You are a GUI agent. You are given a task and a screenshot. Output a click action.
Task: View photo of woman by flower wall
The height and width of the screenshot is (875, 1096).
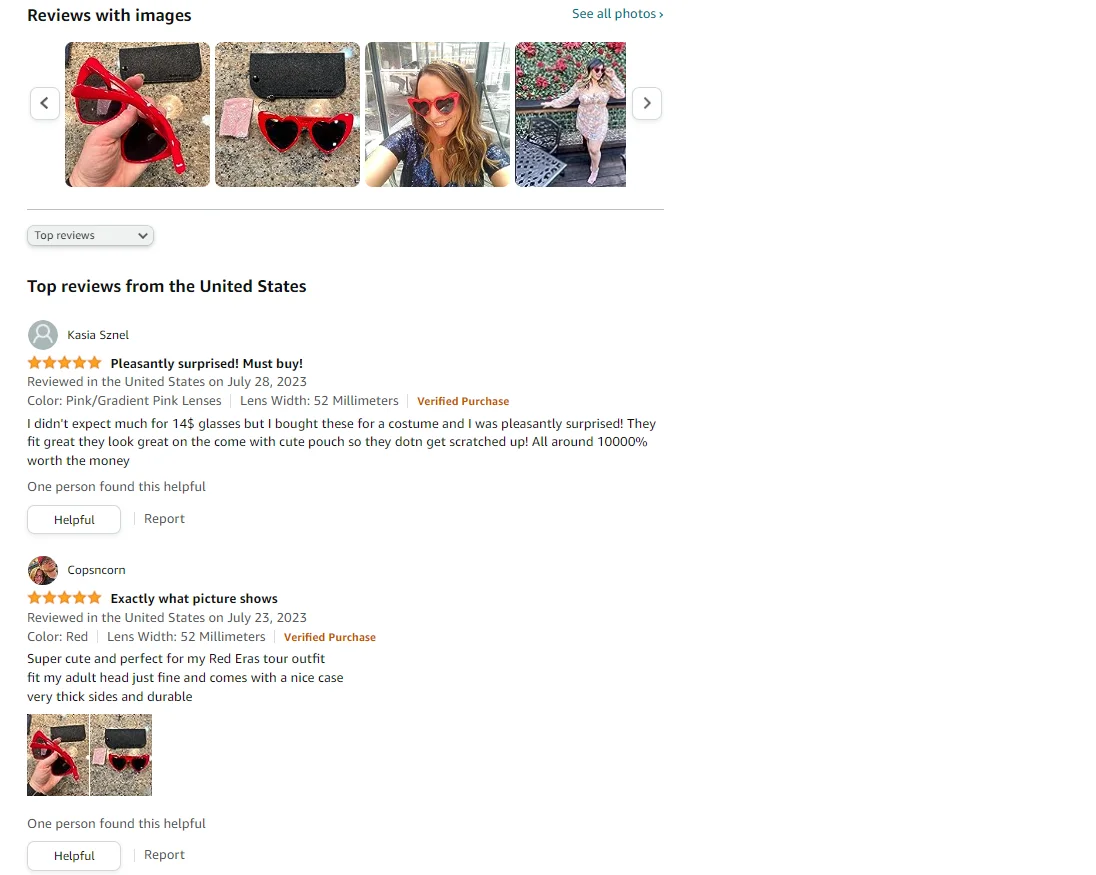pos(570,115)
